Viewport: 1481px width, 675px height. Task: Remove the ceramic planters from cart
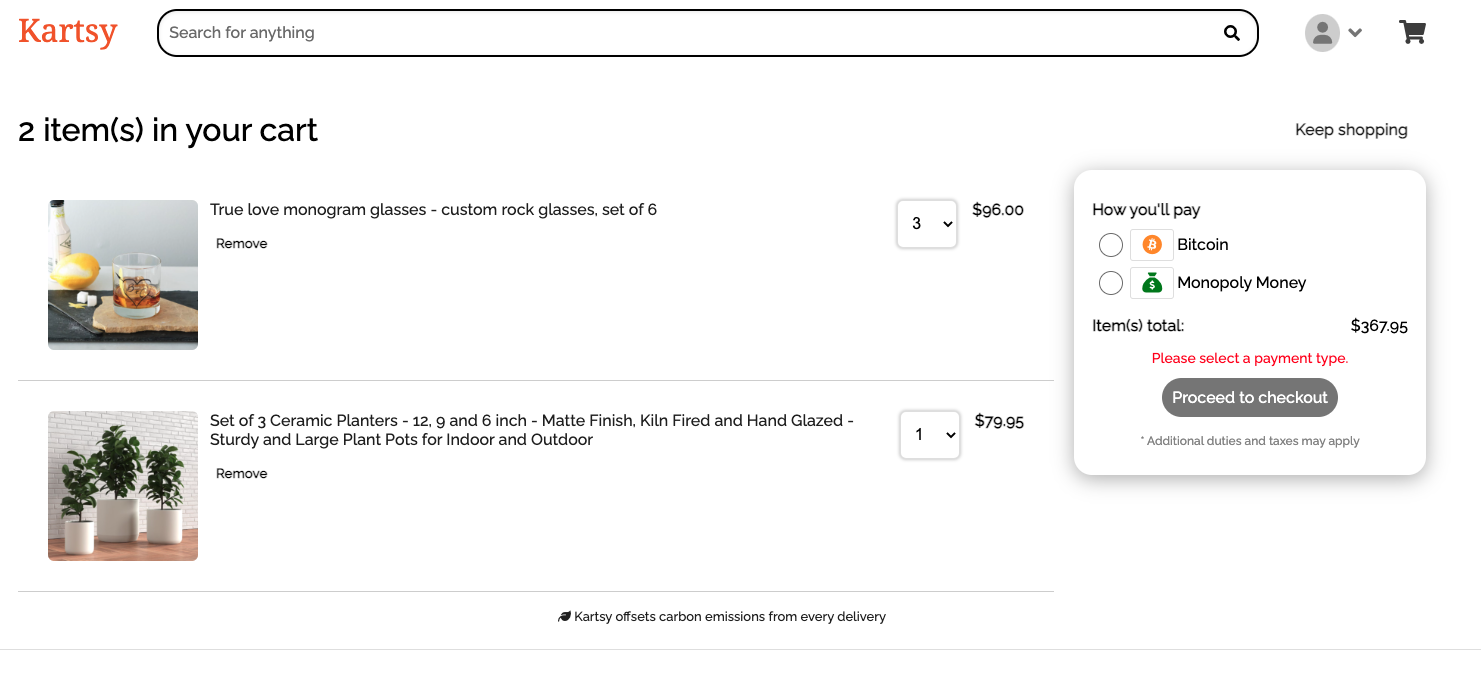[x=242, y=474]
